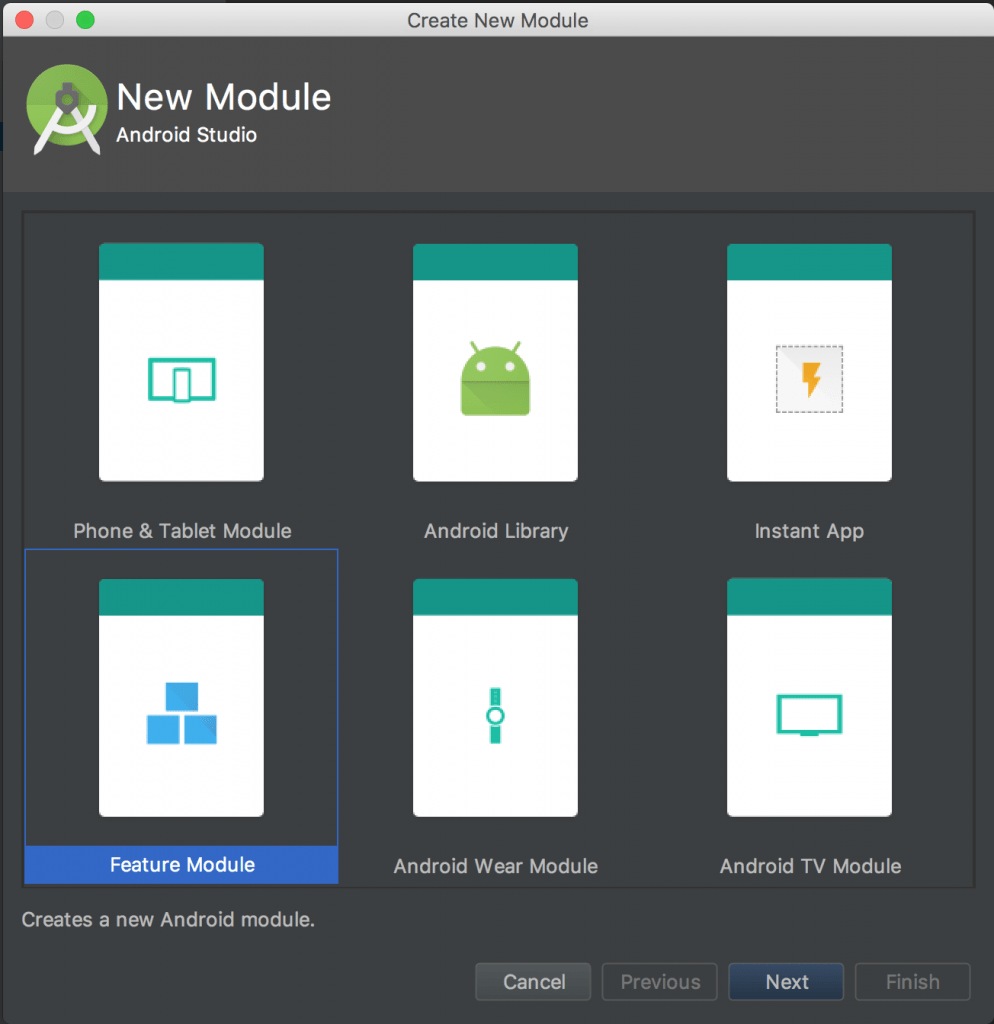
Task: Click the Next button to continue
Action: click(x=786, y=982)
